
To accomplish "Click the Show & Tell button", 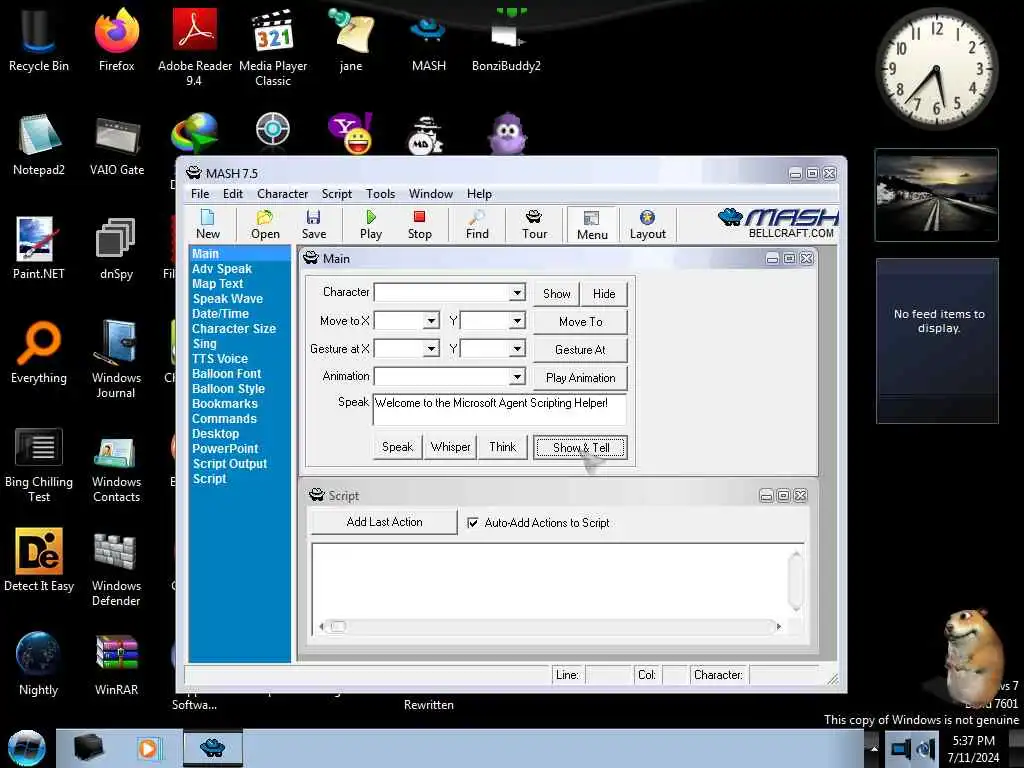I will coord(581,448).
